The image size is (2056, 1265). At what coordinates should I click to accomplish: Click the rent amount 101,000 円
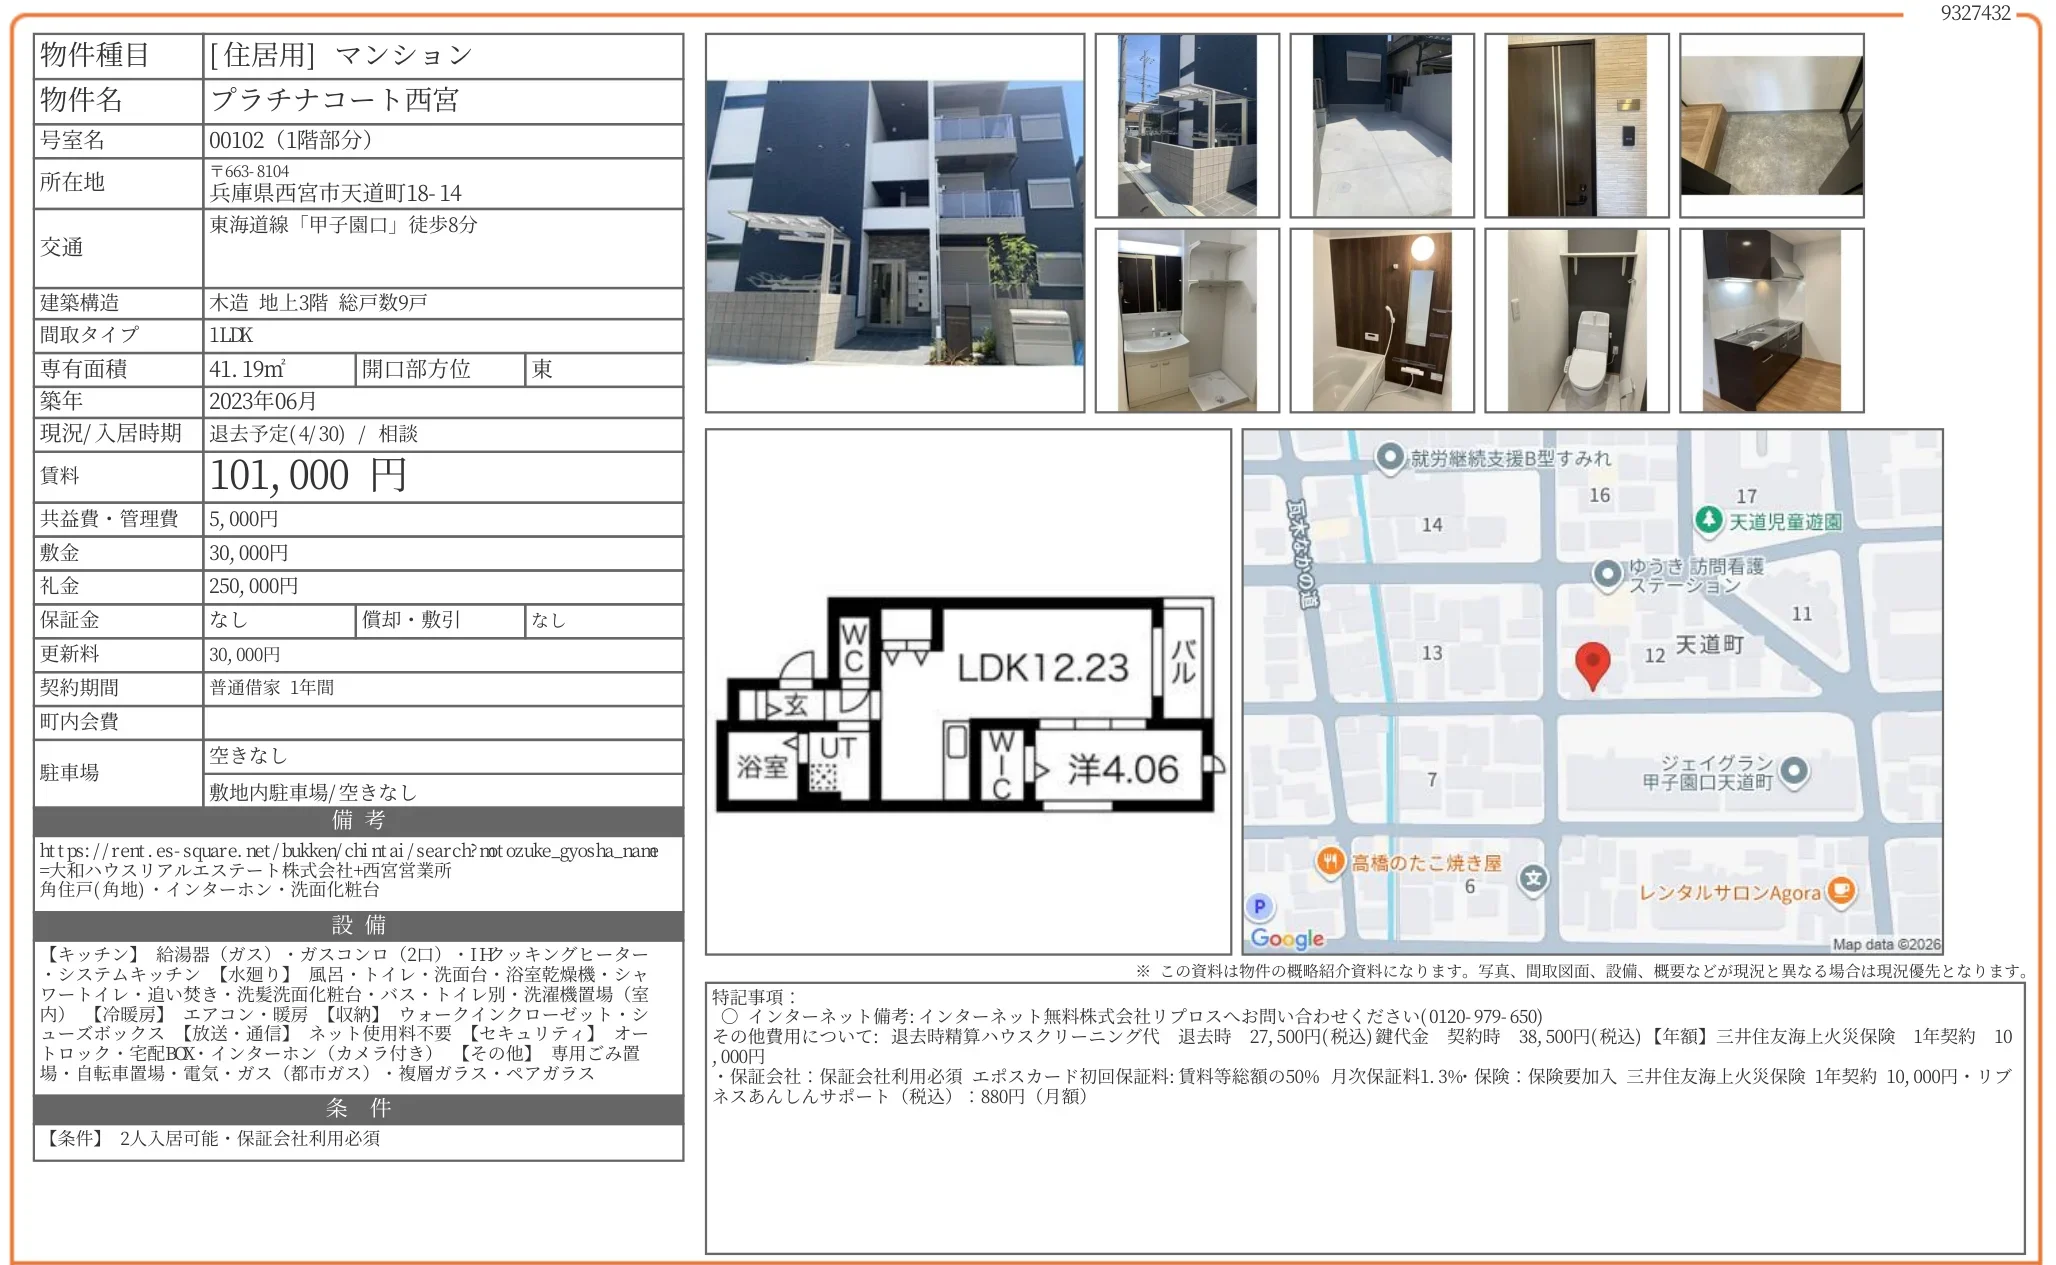[308, 476]
